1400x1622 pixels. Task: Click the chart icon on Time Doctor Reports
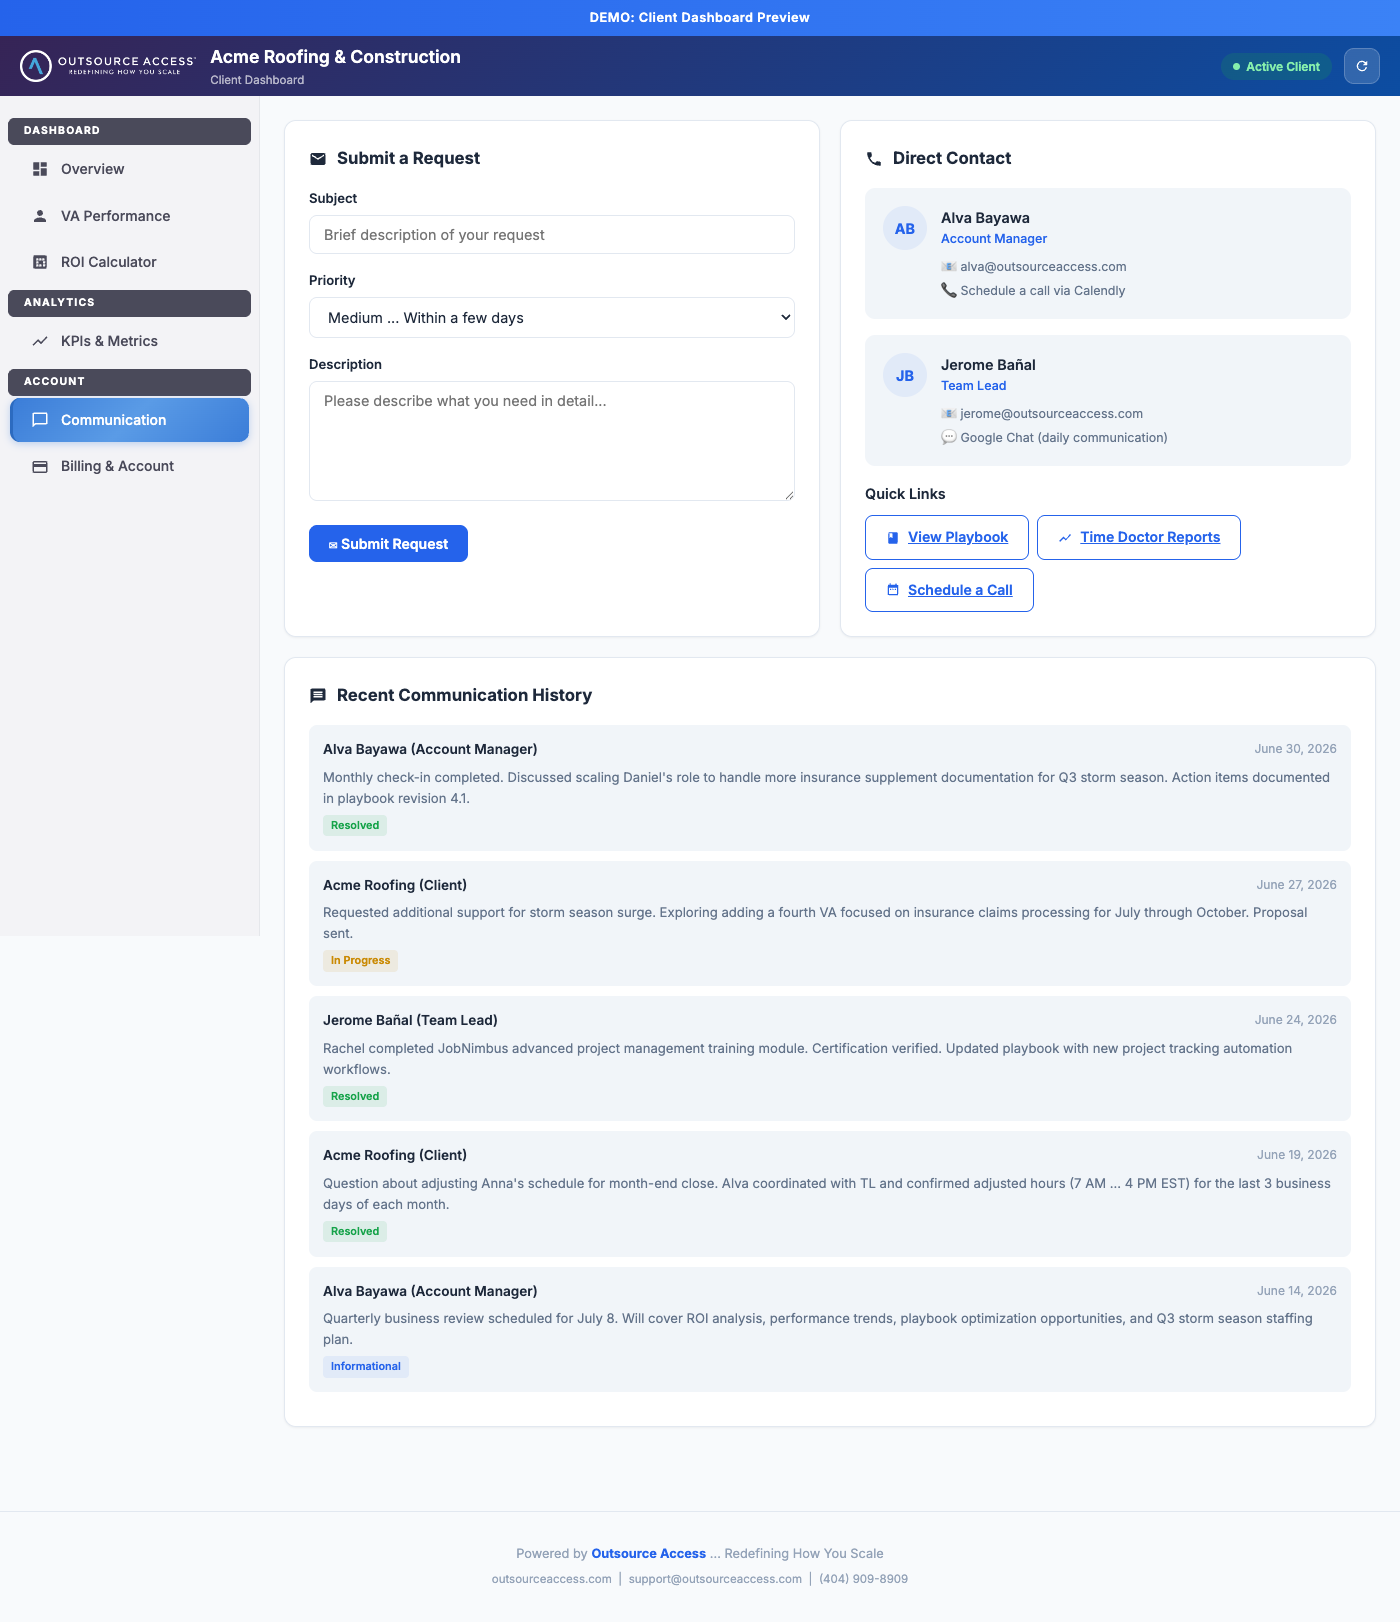tap(1065, 538)
